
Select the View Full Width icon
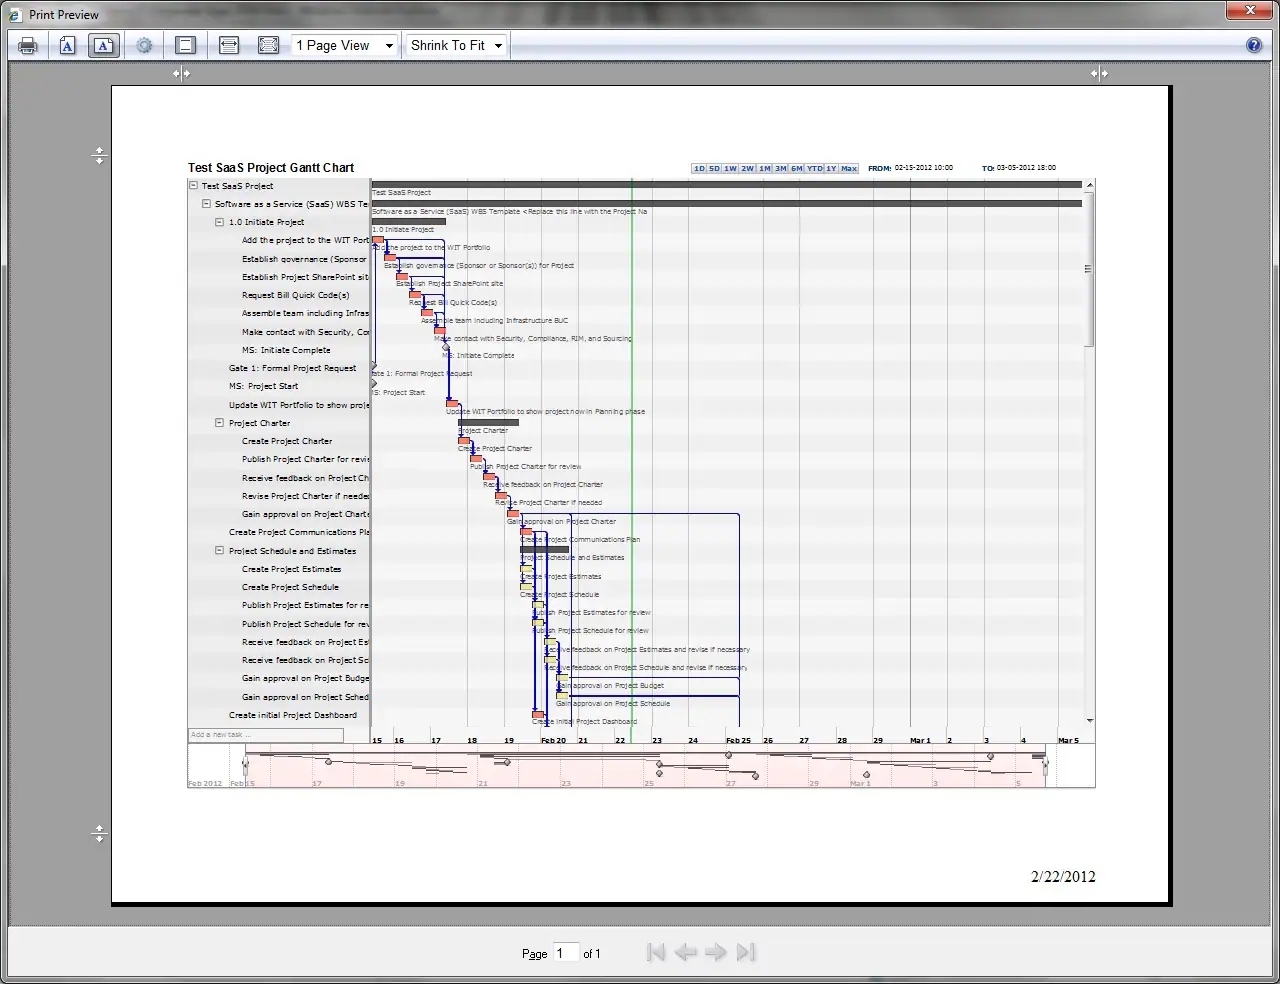(x=229, y=46)
